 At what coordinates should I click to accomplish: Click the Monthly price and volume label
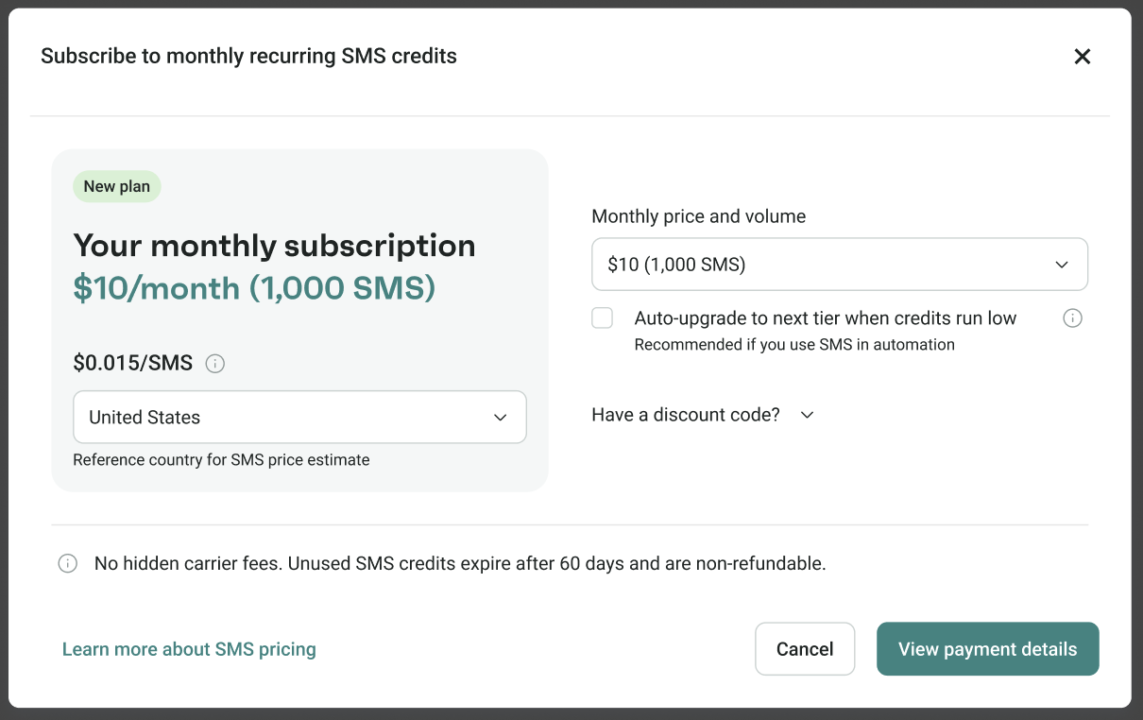coord(698,217)
